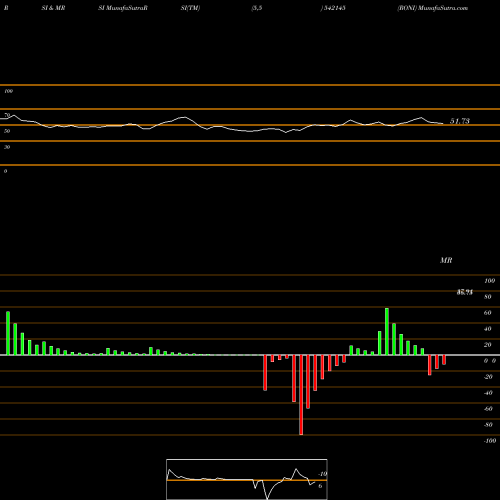Click the MR axis label -80
Screen dimensions: 500x500
(x=488, y=425)
